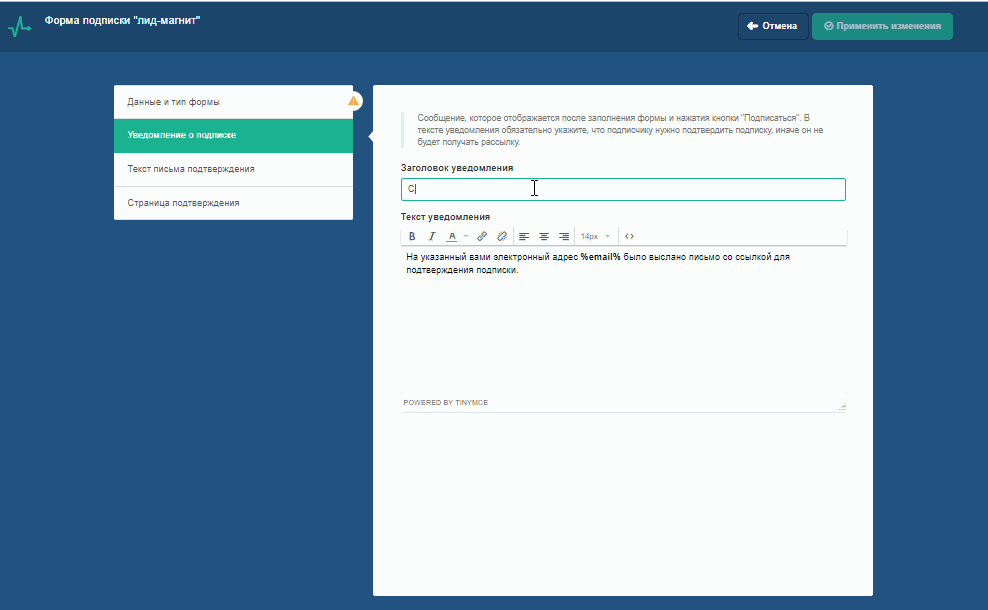The image size is (988, 610).
Task: Click the Форма подписки "лид-магнит" title
Action: pyautogui.click(x=122, y=21)
